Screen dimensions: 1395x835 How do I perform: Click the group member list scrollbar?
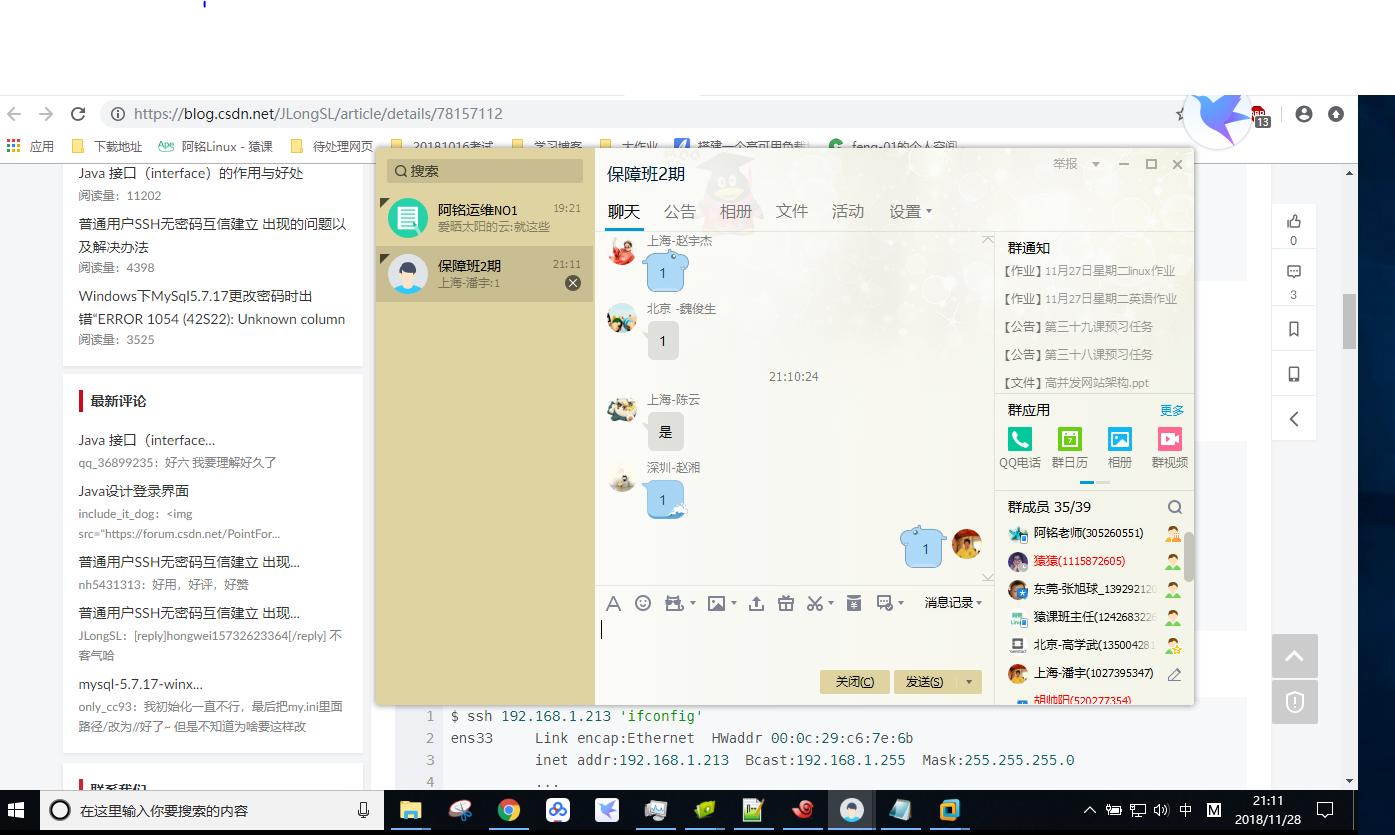pos(1189,558)
